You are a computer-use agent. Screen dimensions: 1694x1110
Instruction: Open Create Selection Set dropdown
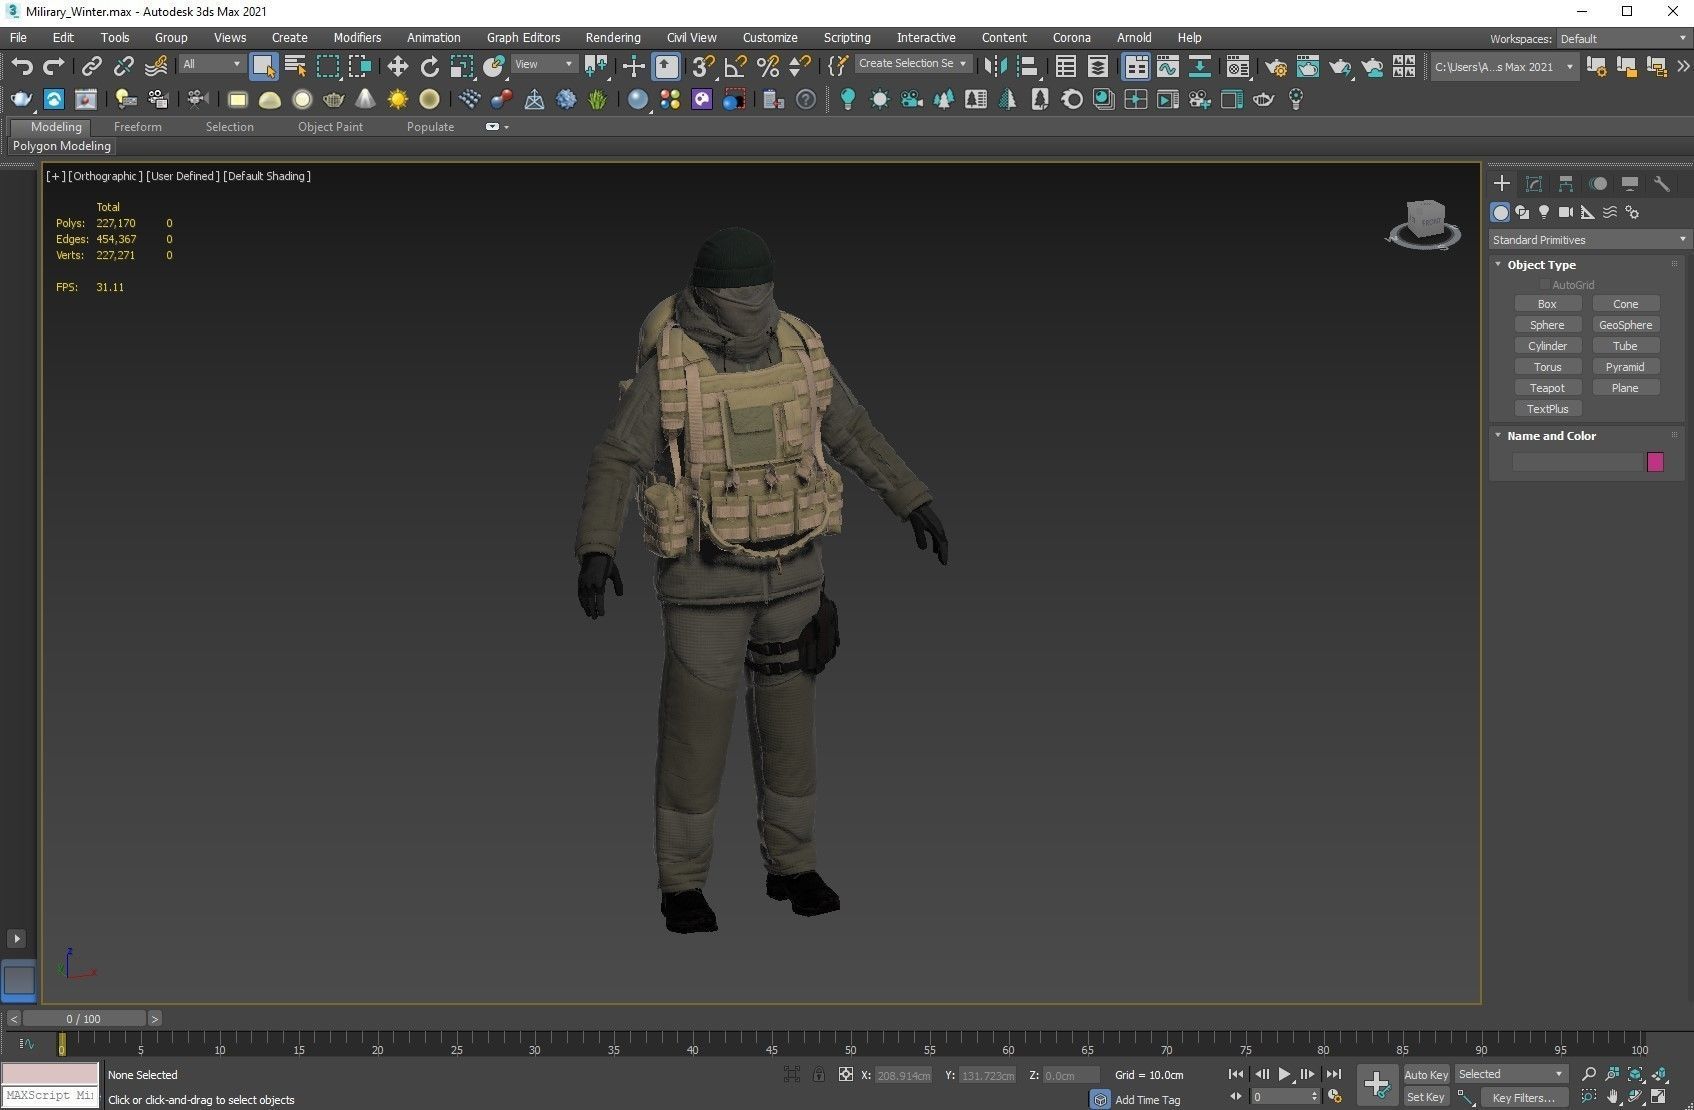(x=912, y=63)
